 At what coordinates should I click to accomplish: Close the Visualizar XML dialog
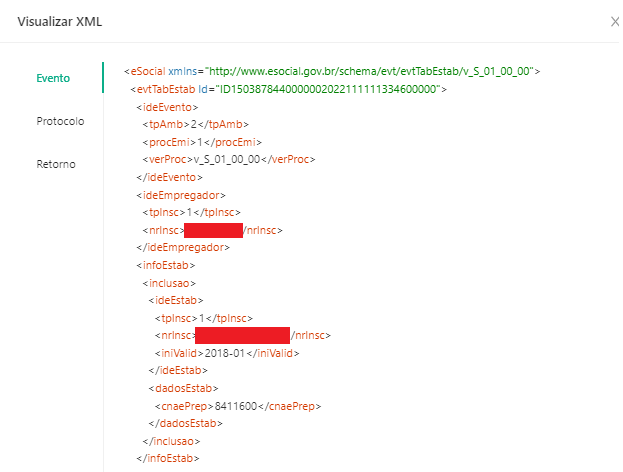[x=614, y=21]
